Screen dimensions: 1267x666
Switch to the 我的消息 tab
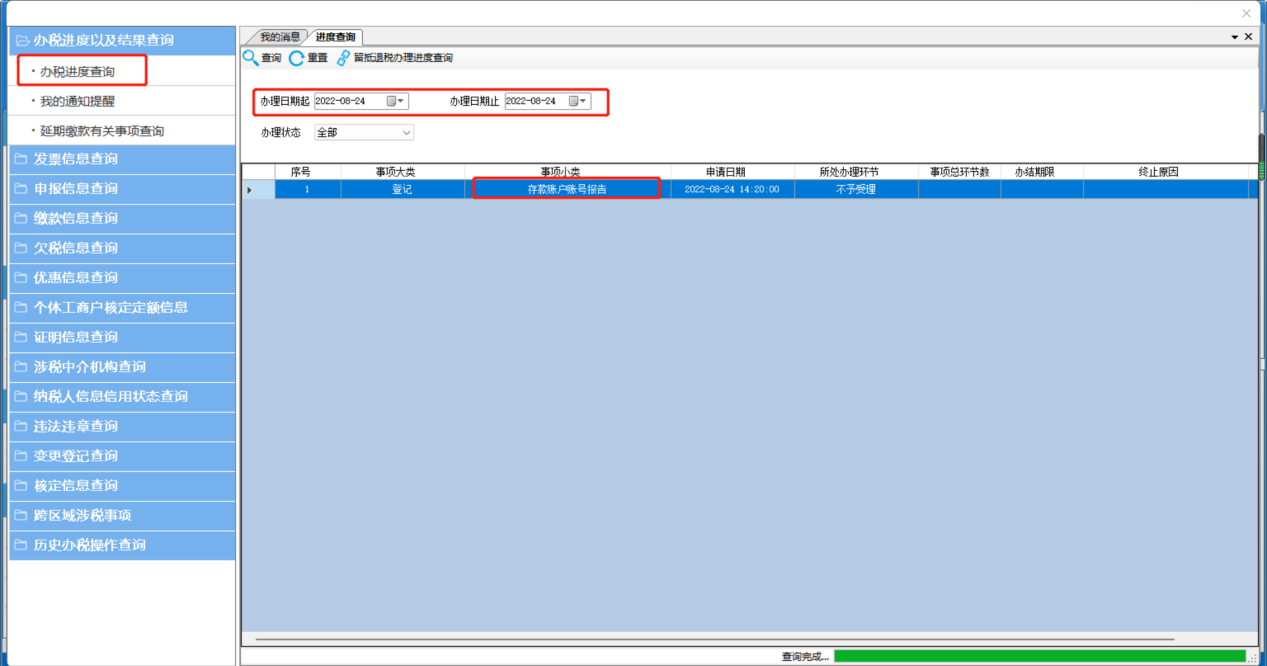pos(279,37)
